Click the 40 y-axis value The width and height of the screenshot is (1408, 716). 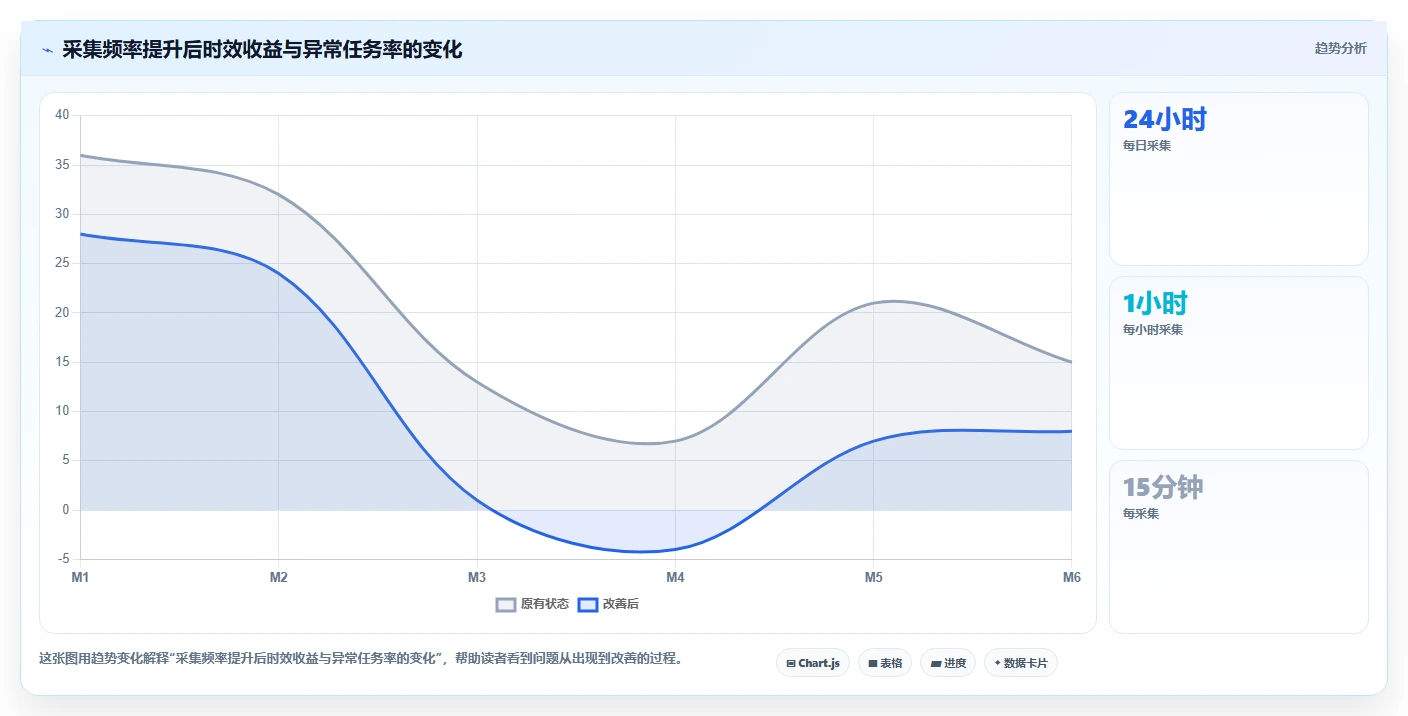point(62,115)
